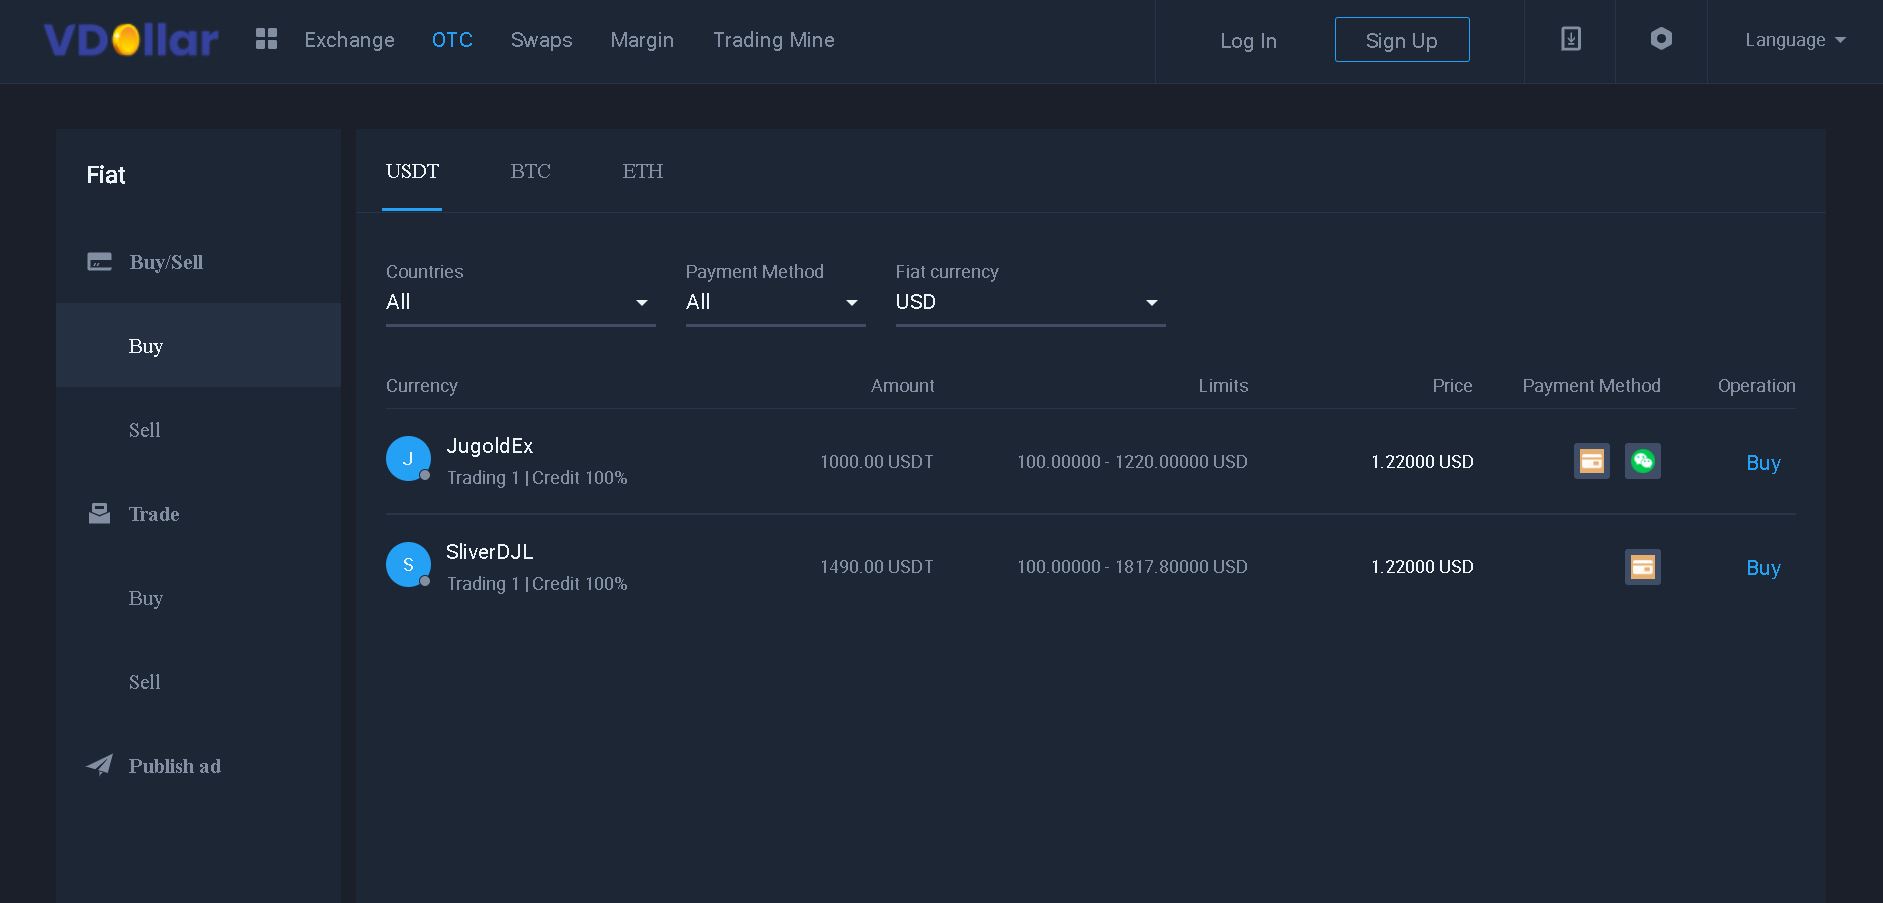Click the download app icon
Screen dimensions: 1883x903
coord(1570,40)
